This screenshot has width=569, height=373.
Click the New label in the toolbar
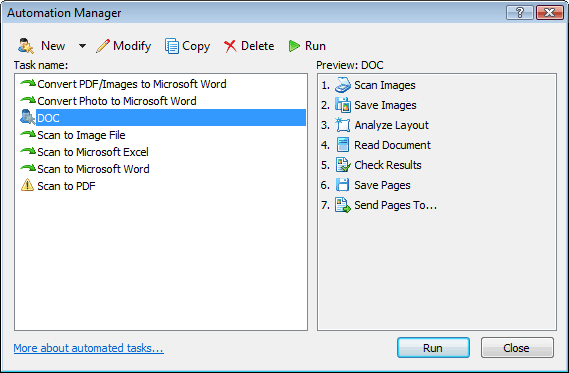click(53, 46)
